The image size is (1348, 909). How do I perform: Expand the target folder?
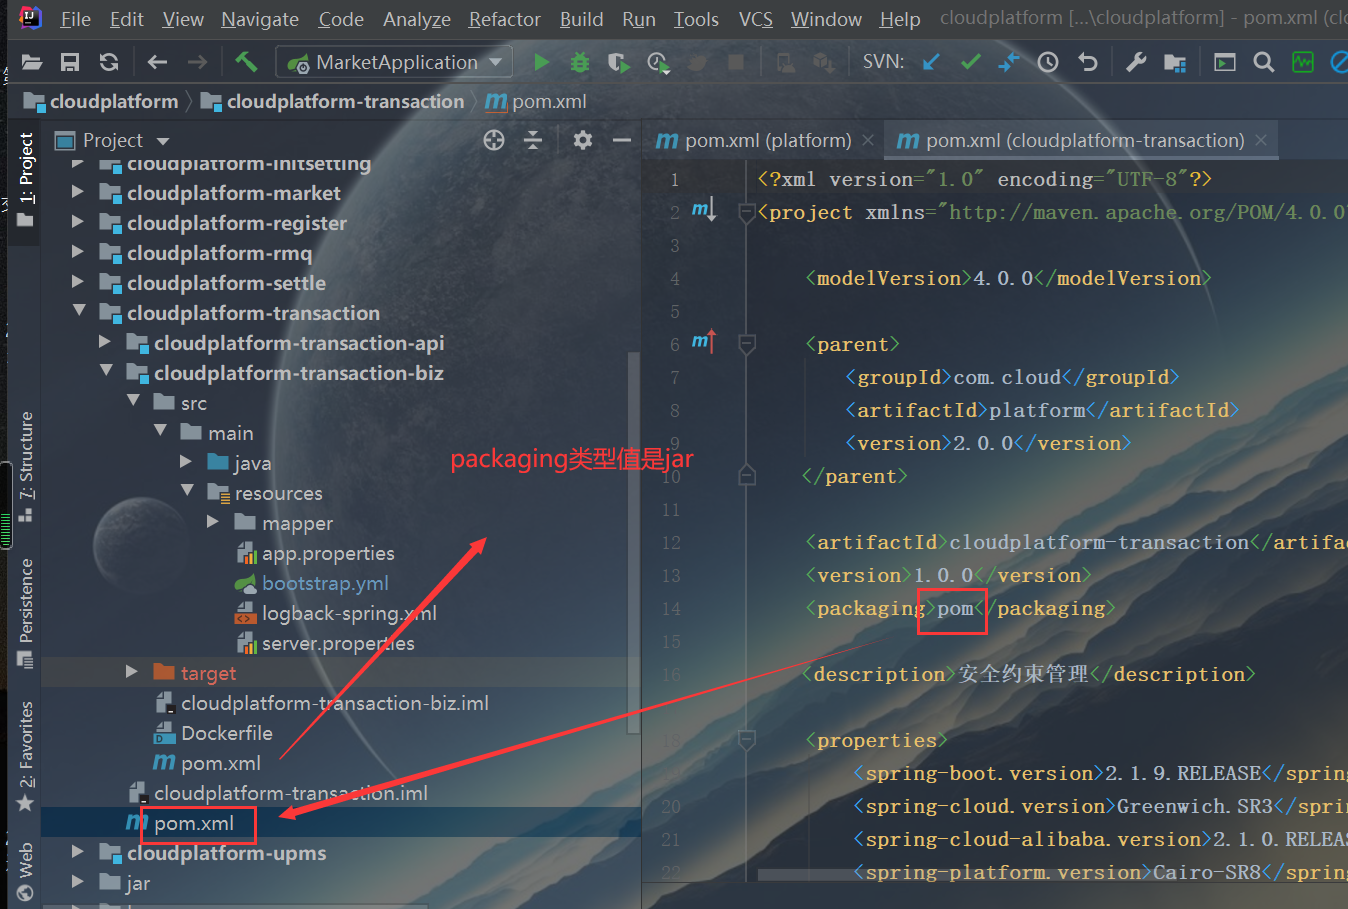pos(132,672)
